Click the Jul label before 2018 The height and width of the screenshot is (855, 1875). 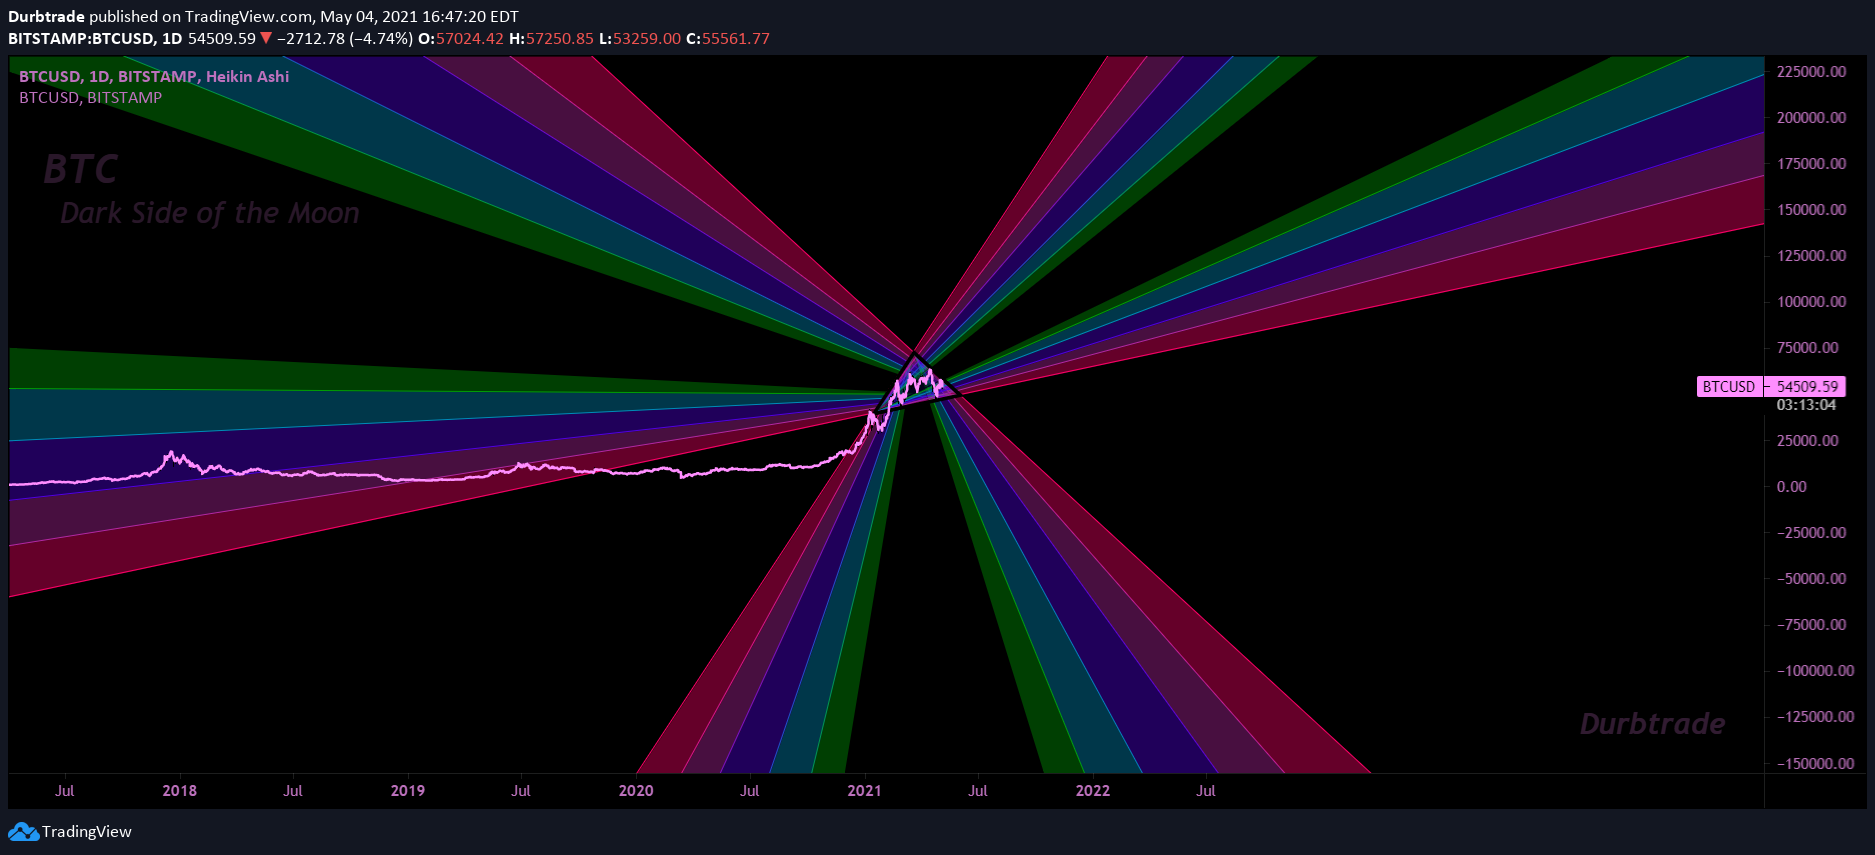point(65,791)
